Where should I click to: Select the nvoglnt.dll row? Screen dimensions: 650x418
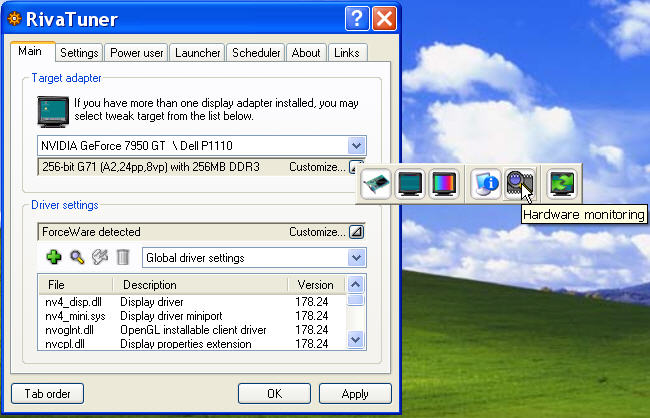pos(192,330)
